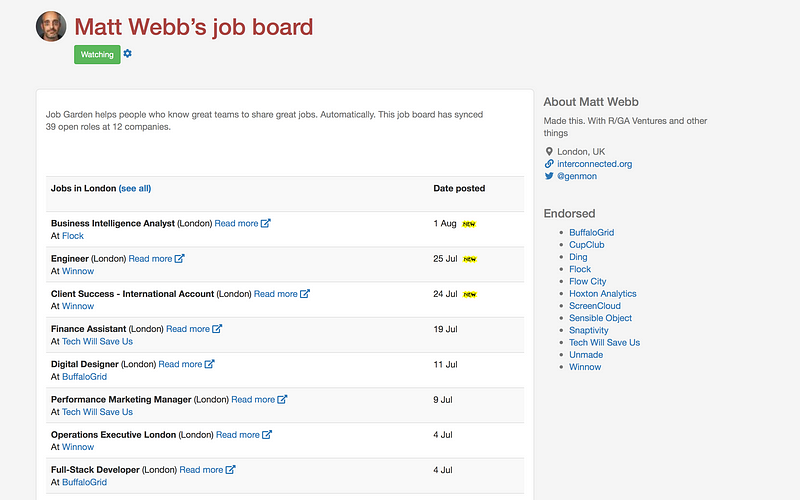Click the NEW badge on 25 Jul row
Image resolution: width=800 pixels, height=500 pixels.
pyautogui.click(x=469, y=259)
